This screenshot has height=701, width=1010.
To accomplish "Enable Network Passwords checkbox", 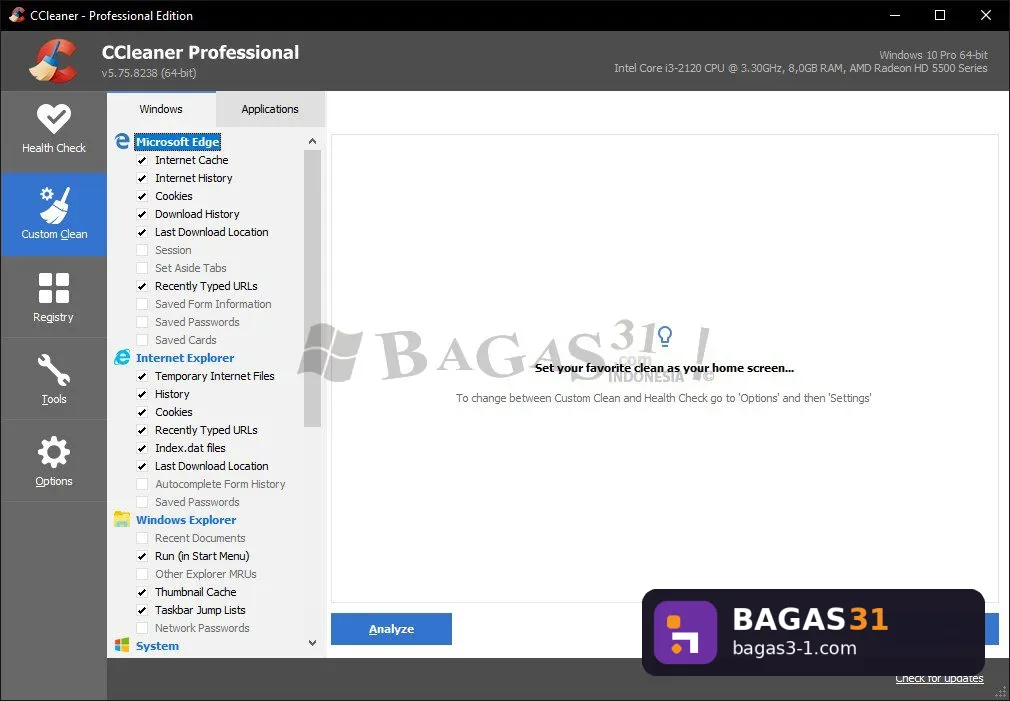I will tap(142, 628).
